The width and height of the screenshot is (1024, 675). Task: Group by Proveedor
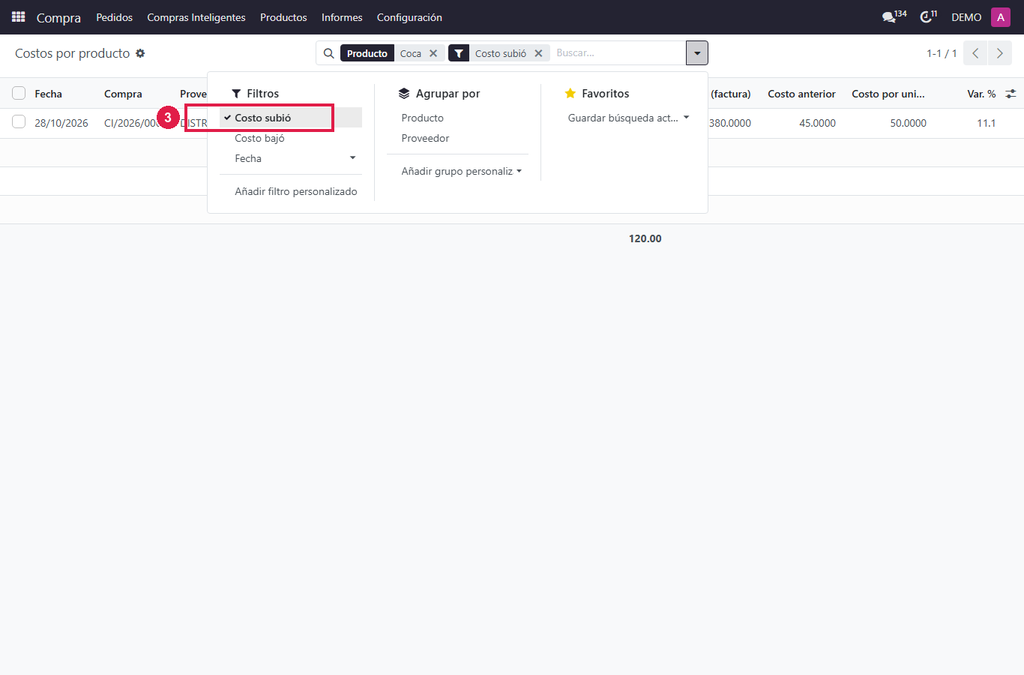coord(425,138)
